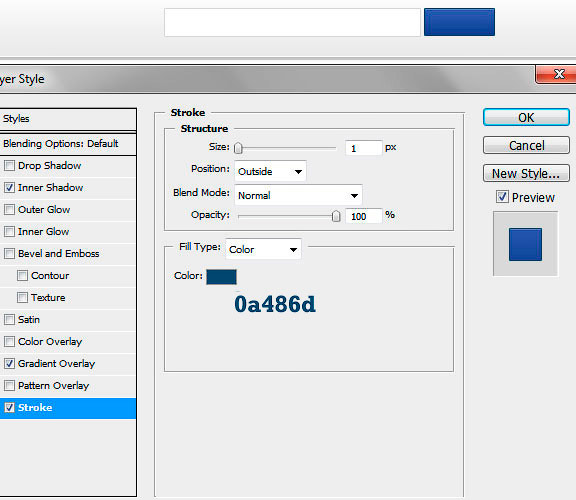Tick the Inner Glow checkbox
This screenshot has width=576, height=500.
pyautogui.click(x=9, y=232)
